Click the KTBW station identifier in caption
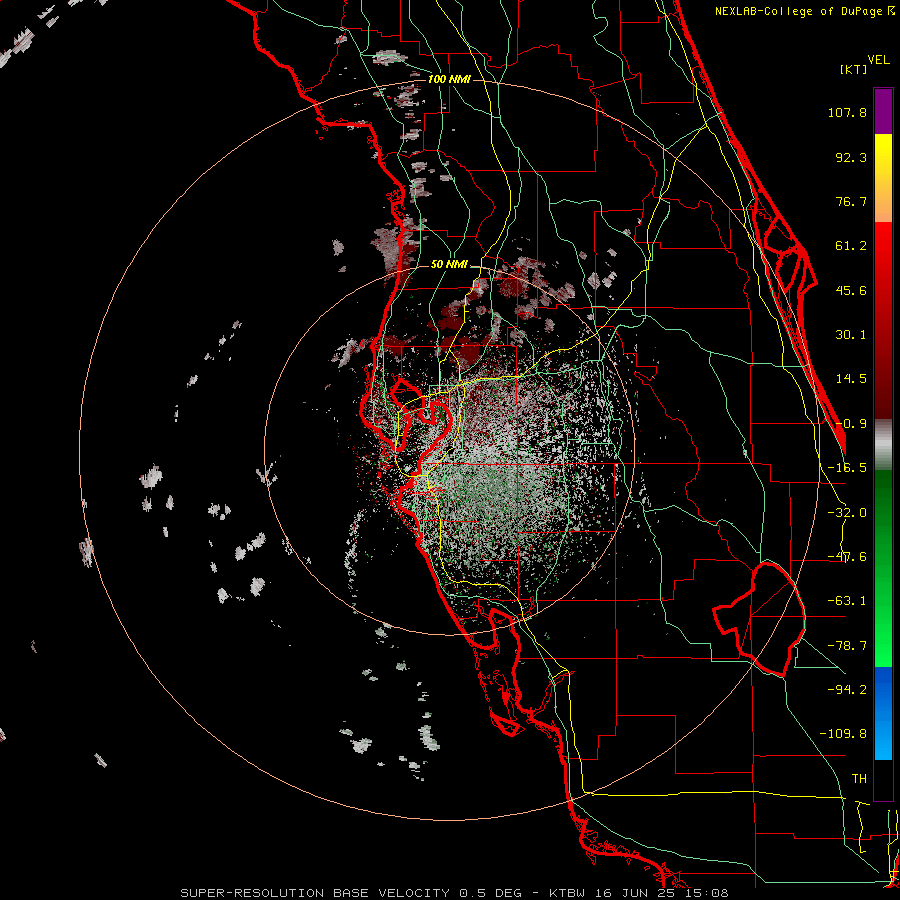Image resolution: width=900 pixels, height=900 pixels. point(567,893)
